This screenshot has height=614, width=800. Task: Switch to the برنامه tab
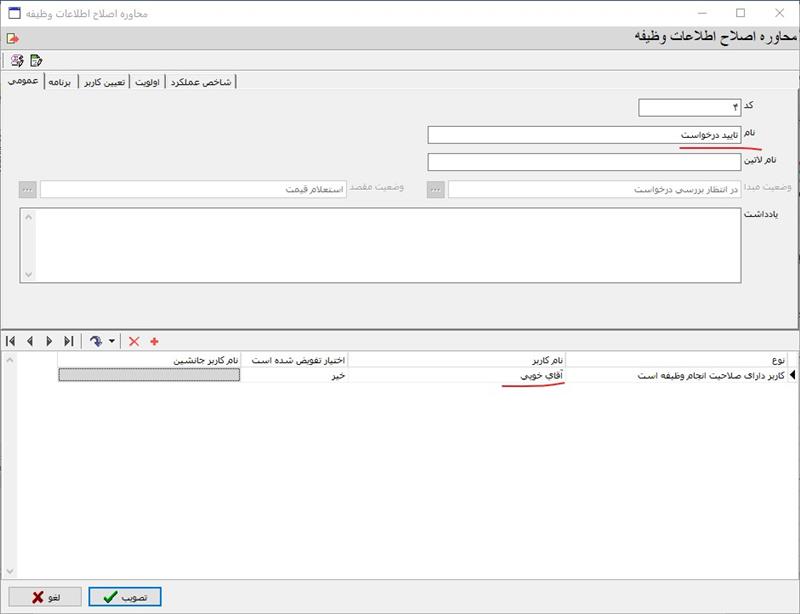tap(61, 81)
